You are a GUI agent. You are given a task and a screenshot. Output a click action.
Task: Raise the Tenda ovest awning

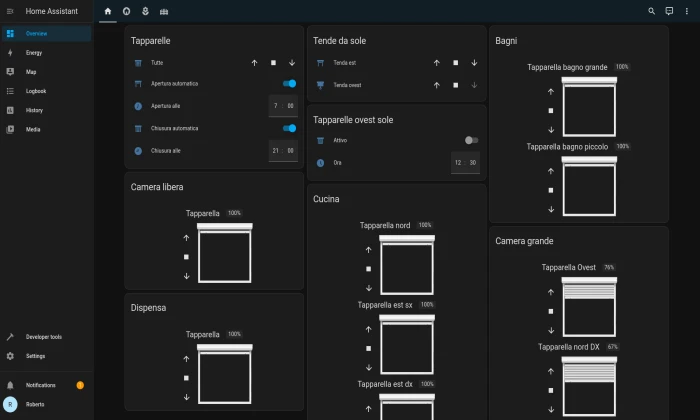coord(436,85)
